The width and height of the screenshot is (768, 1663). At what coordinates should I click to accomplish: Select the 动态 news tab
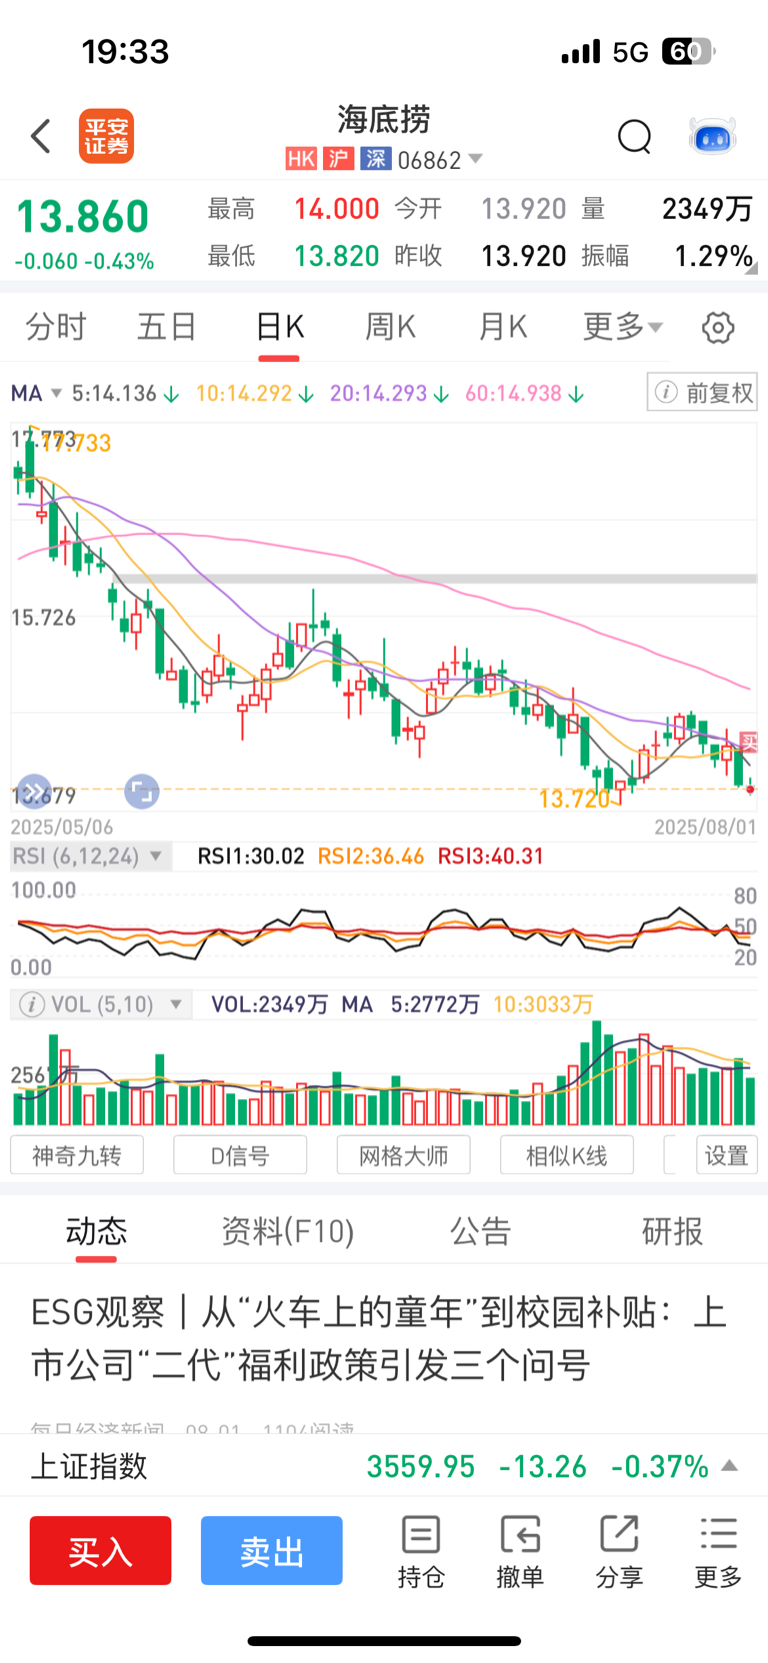(96, 1231)
